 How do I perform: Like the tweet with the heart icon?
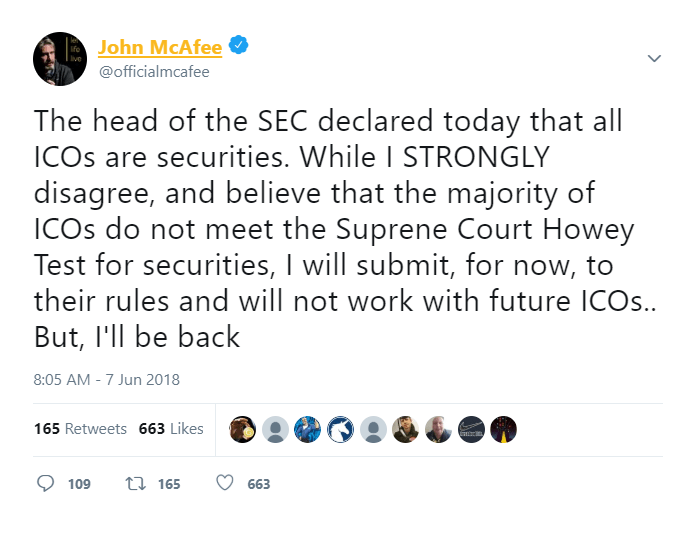225,484
